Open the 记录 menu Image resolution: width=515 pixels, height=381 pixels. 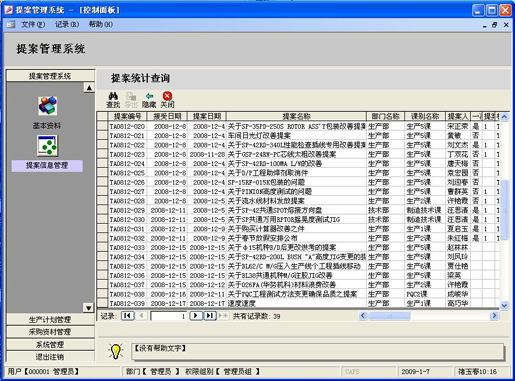[x=67, y=24]
